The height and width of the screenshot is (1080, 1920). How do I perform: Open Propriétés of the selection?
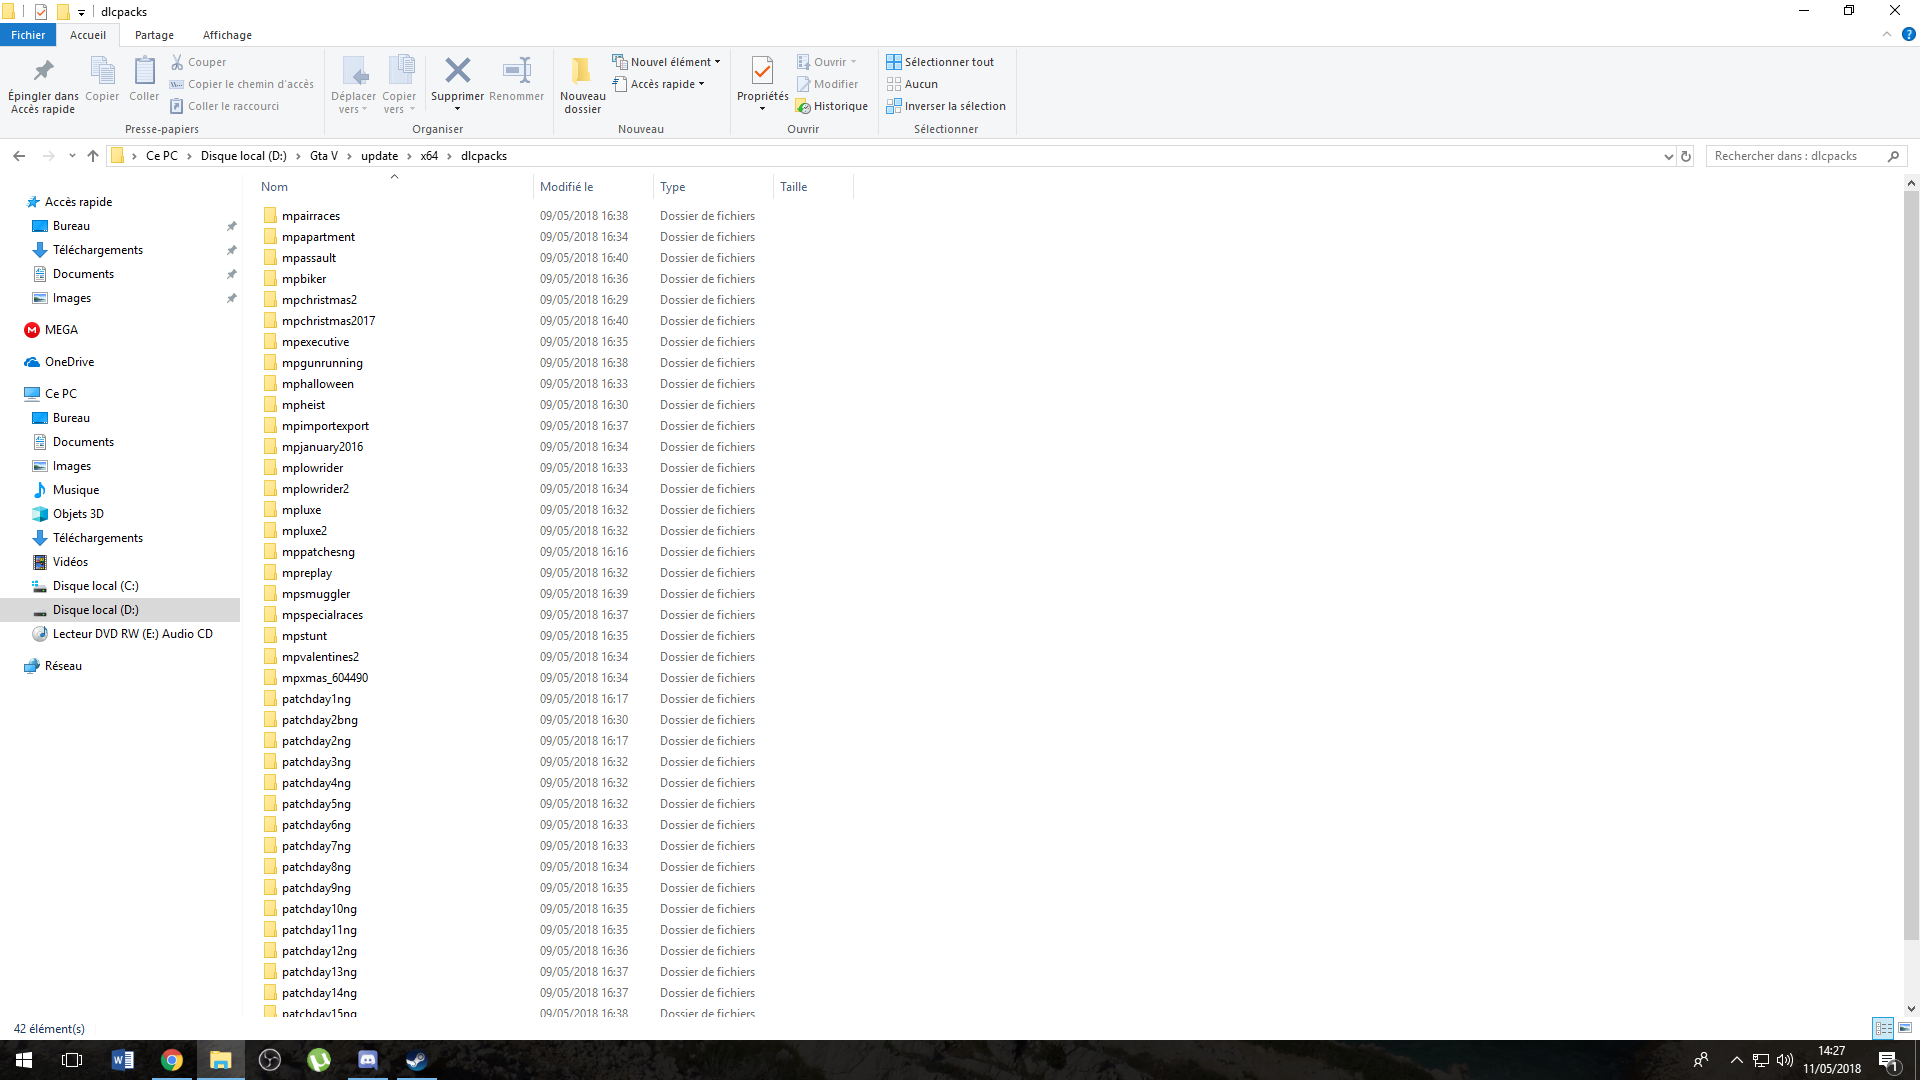coord(762,83)
